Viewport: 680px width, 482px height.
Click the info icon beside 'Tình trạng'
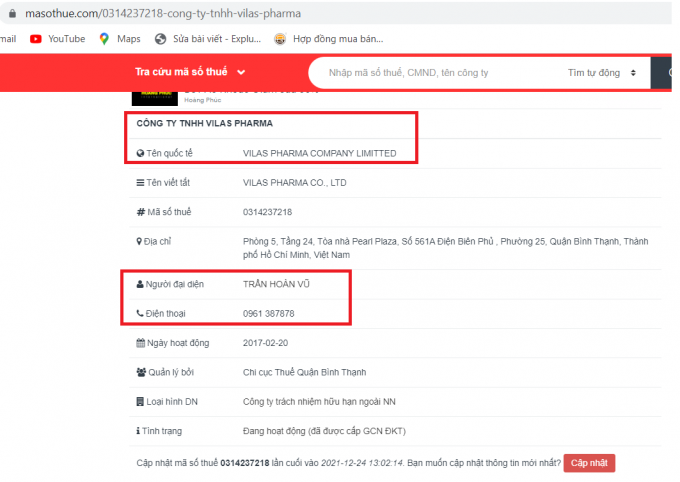pos(138,431)
